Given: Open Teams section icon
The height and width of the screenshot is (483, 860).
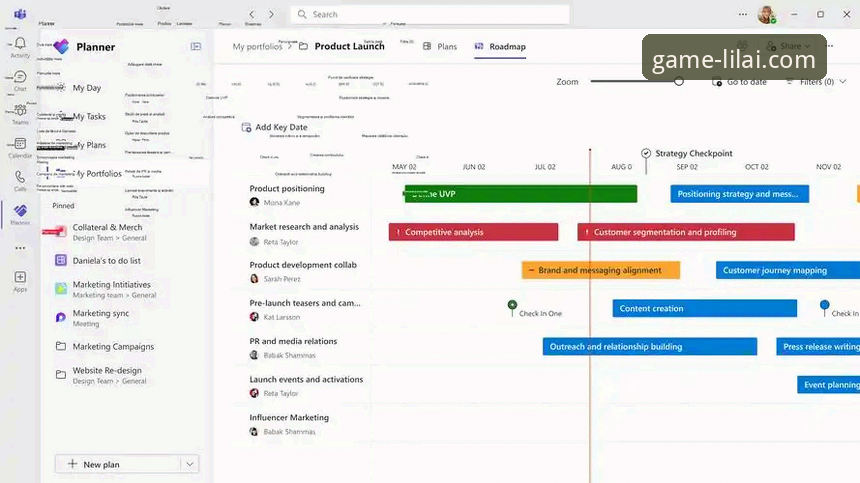Looking at the screenshot, I should [20, 114].
